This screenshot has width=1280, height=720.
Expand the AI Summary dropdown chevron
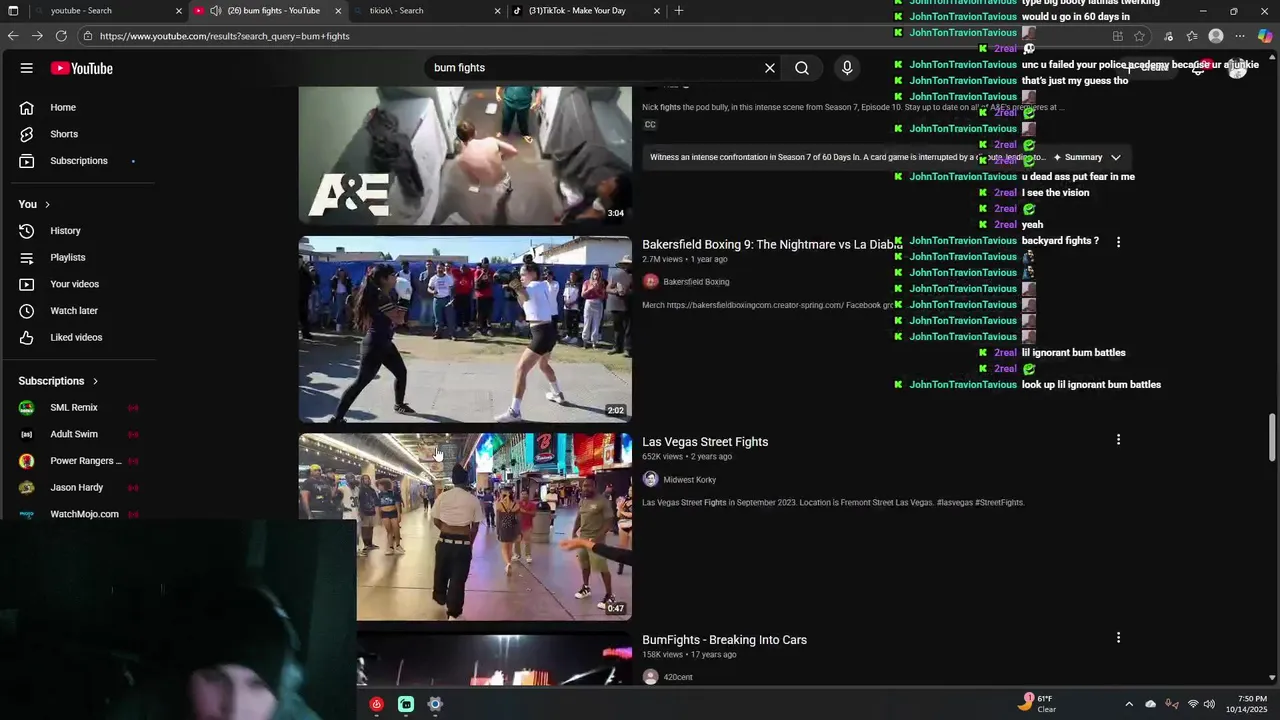(1116, 157)
